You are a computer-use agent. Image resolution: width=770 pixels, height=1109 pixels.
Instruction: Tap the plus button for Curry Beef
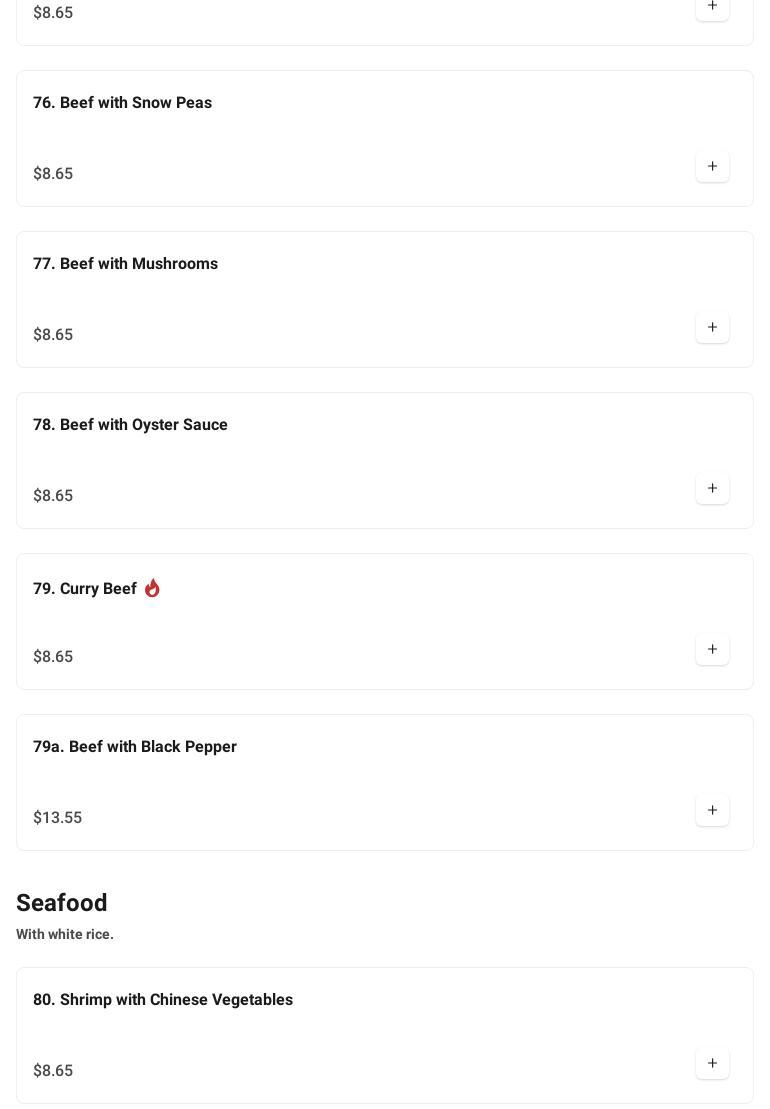pyautogui.click(x=712, y=650)
